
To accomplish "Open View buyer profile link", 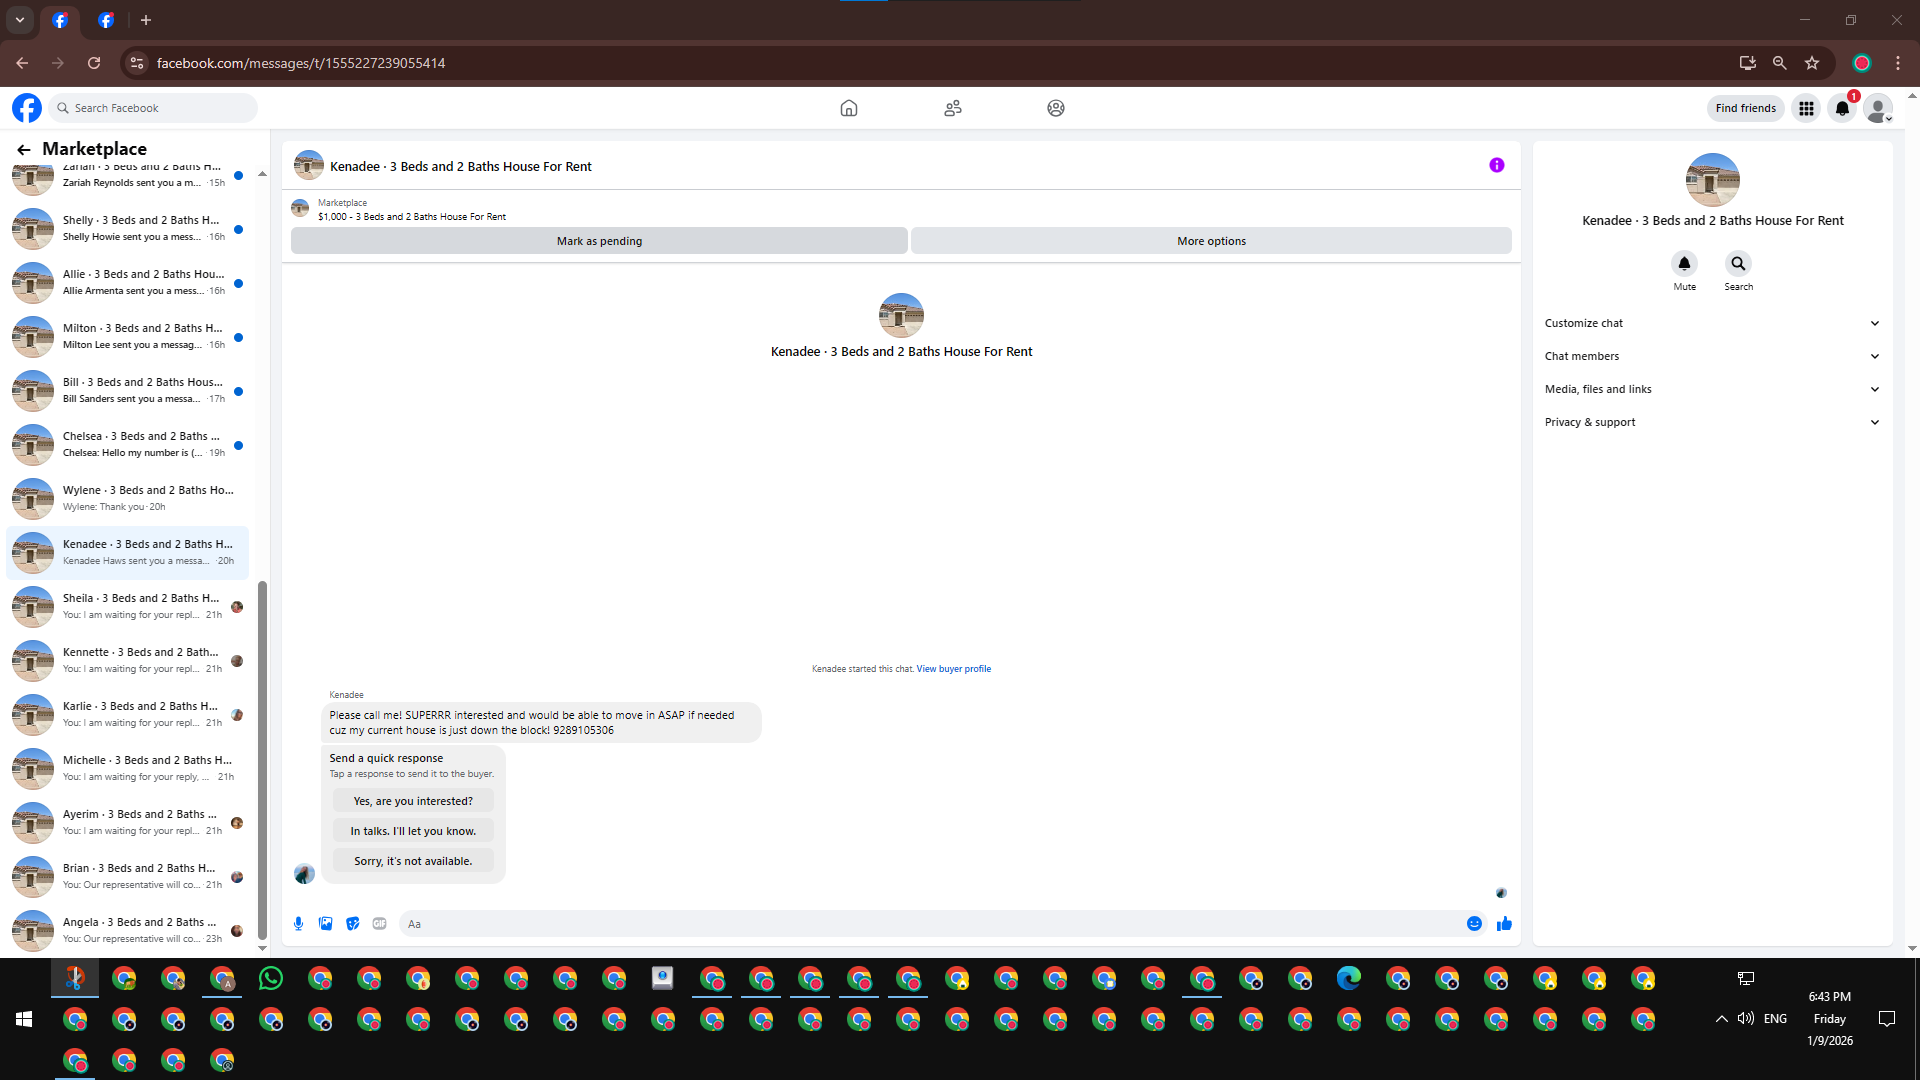I will point(953,669).
